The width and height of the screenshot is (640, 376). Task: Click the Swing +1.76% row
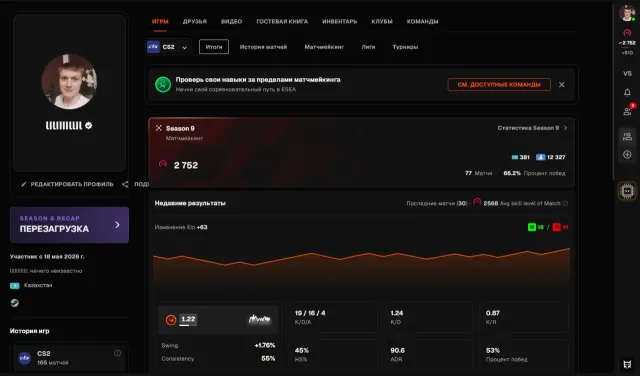[x=218, y=345]
